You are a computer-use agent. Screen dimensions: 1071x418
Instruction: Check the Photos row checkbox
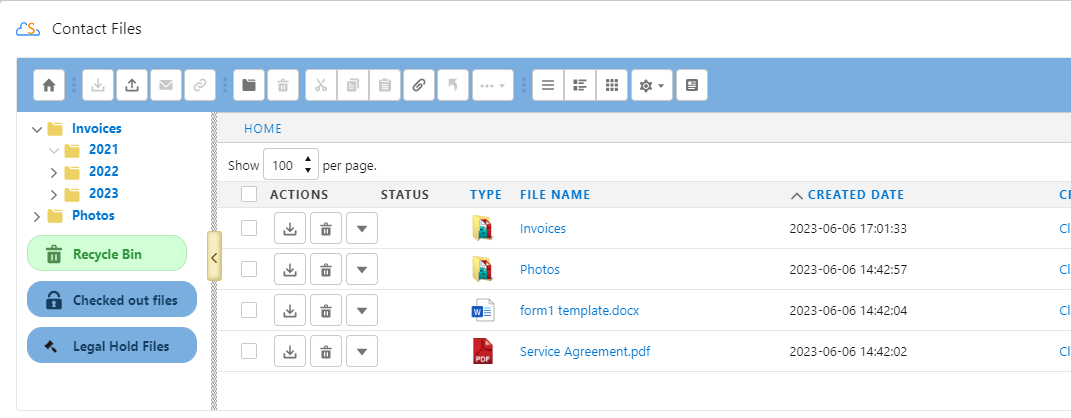pos(249,269)
